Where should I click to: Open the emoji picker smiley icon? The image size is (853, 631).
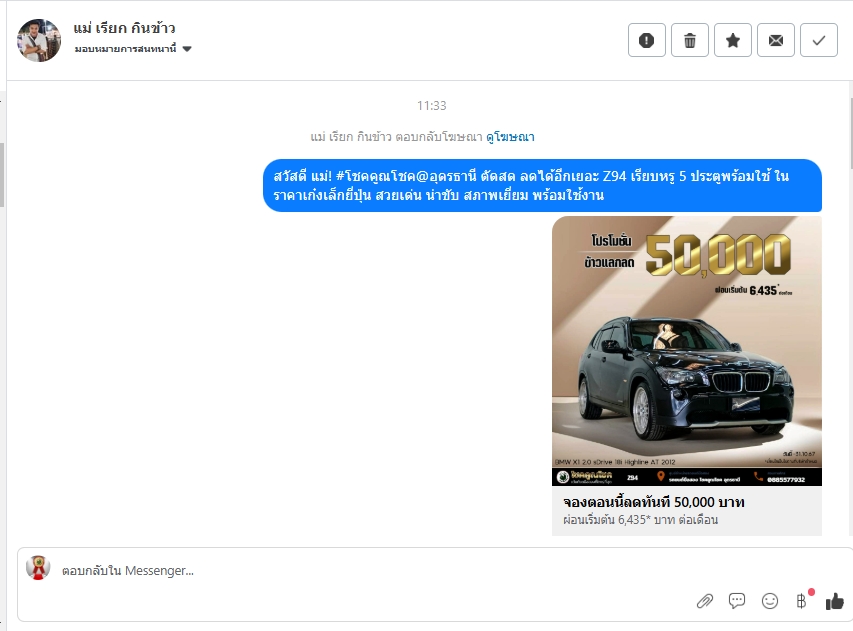[770, 601]
